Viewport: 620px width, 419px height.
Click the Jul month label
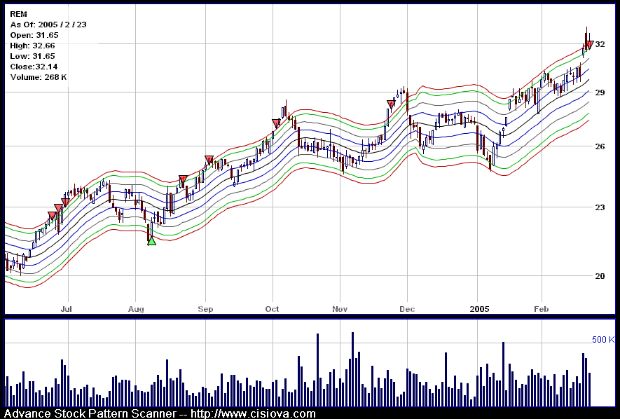[67, 309]
